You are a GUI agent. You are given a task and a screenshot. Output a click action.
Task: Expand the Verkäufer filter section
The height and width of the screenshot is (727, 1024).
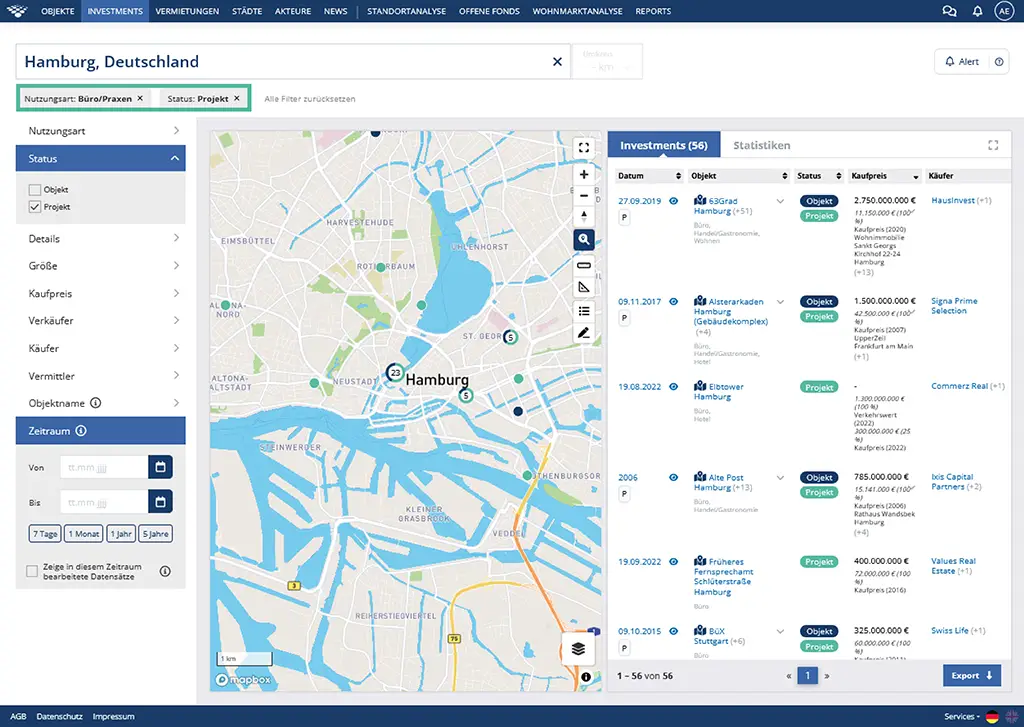101,321
